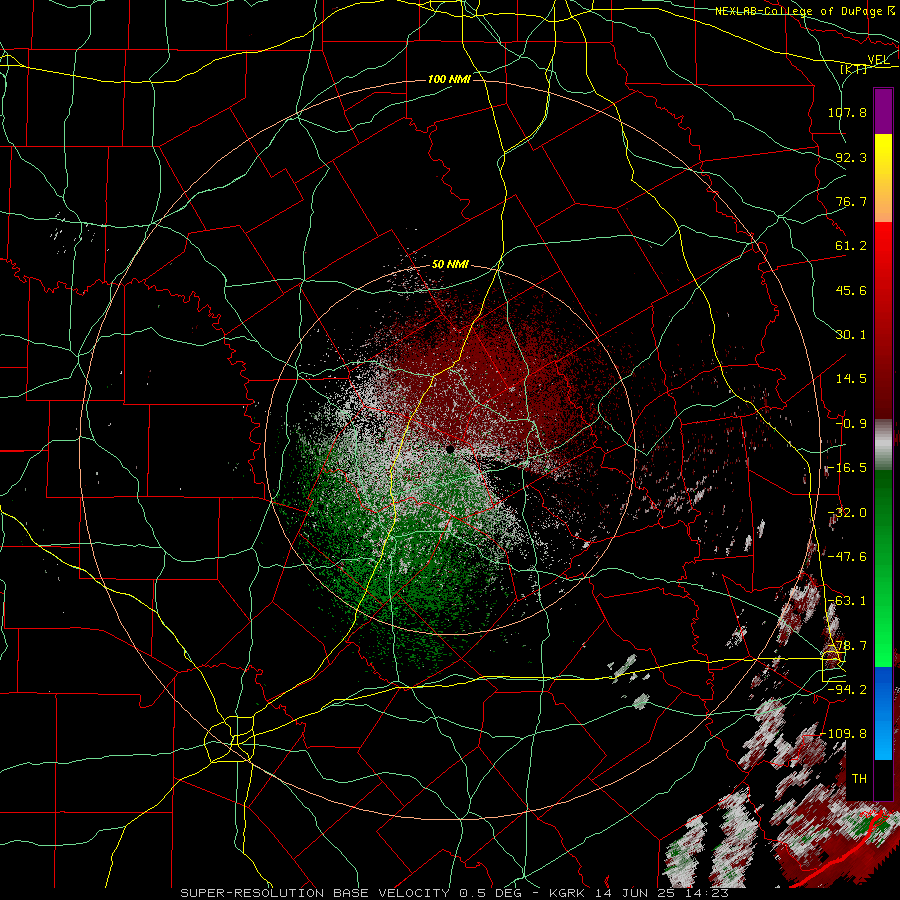Click the 76.7 velocity scale value
This screenshot has width=900, height=900.
click(851, 201)
